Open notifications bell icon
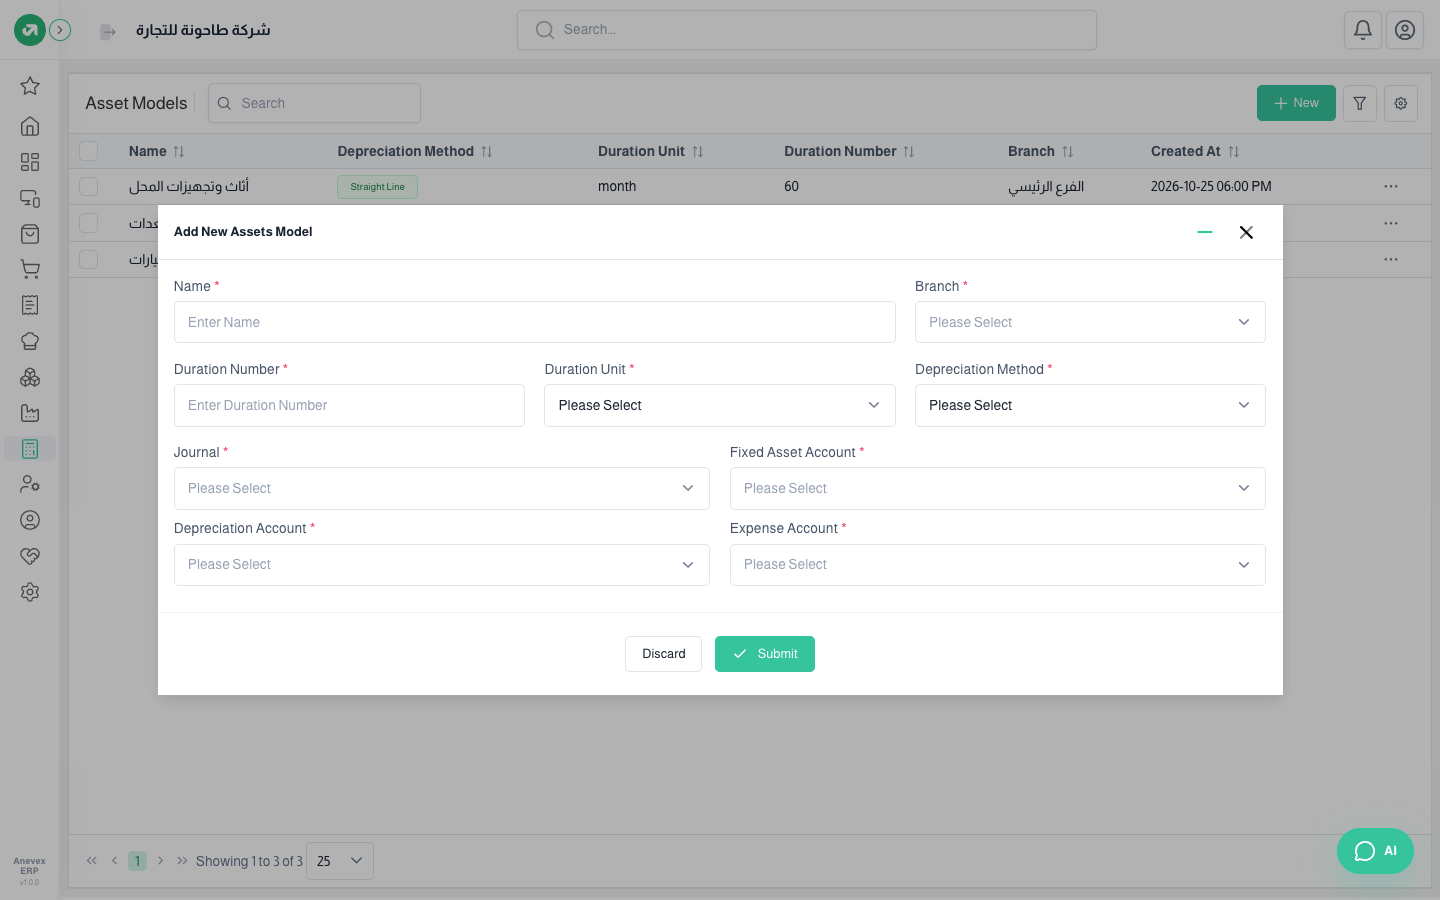The image size is (1440, 900). coord(1363,30)
